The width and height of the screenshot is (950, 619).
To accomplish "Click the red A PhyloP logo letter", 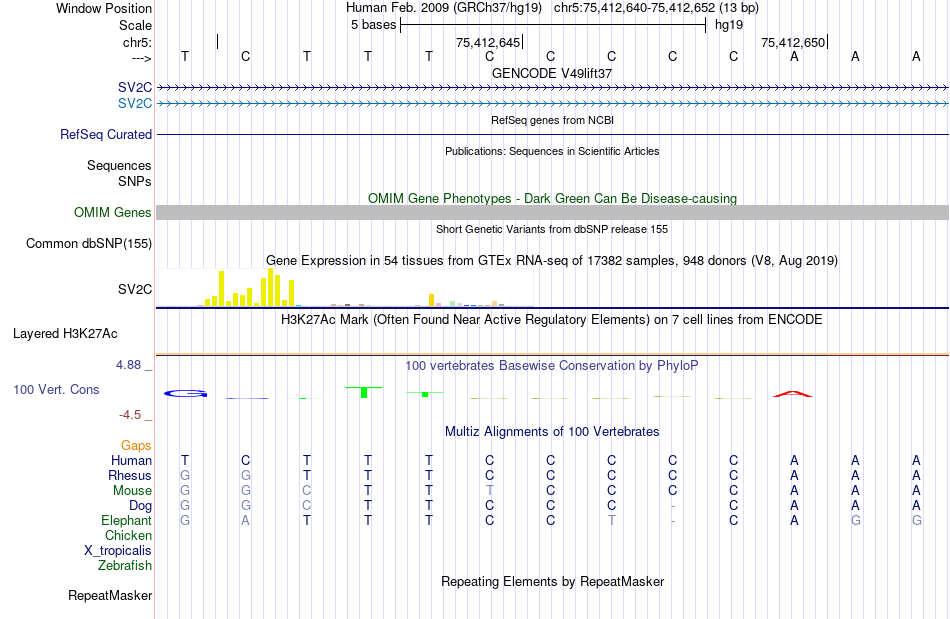I will (792, 394).
